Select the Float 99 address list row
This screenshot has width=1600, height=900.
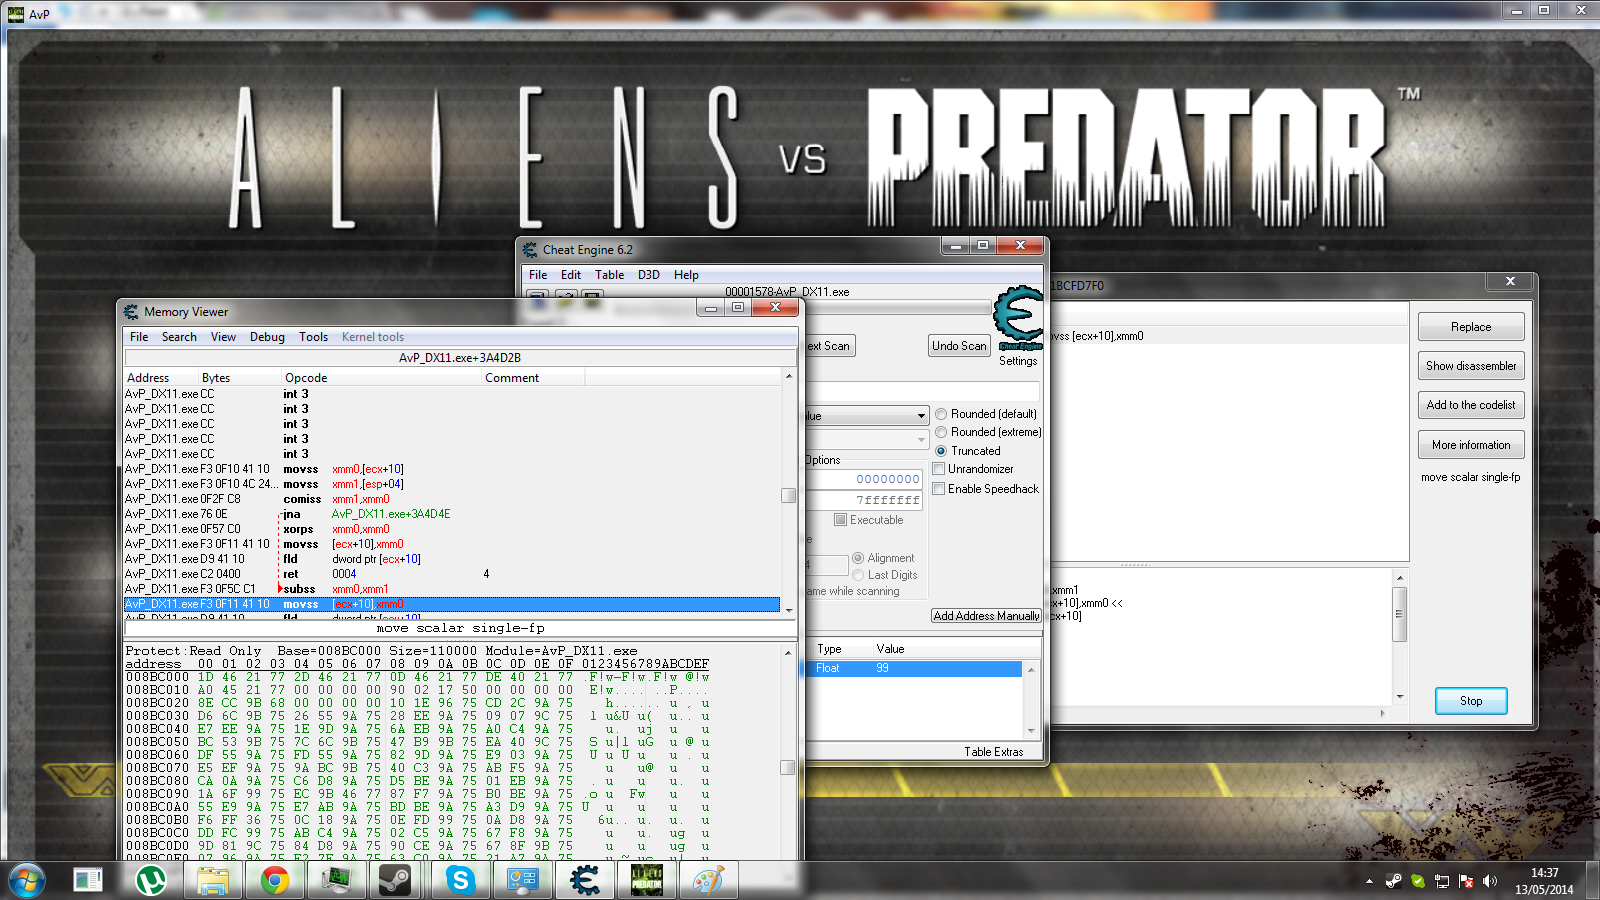pyautogui.click(x=914, y=668)
